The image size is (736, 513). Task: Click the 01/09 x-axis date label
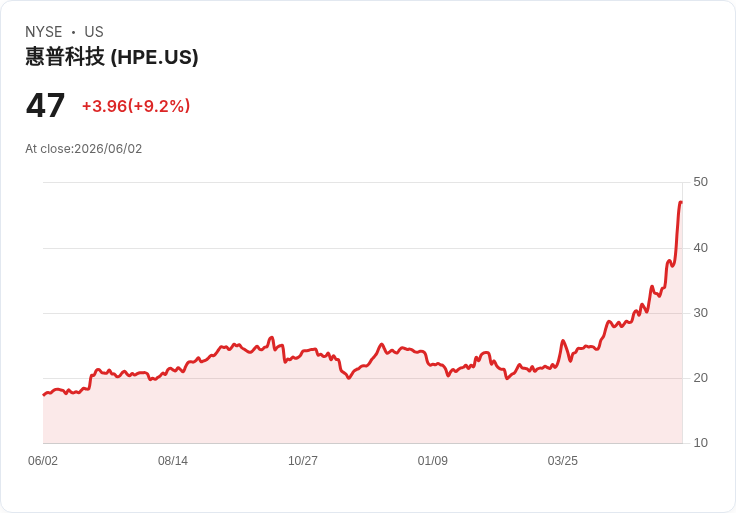pyautogui.click(x=433, y=461)
